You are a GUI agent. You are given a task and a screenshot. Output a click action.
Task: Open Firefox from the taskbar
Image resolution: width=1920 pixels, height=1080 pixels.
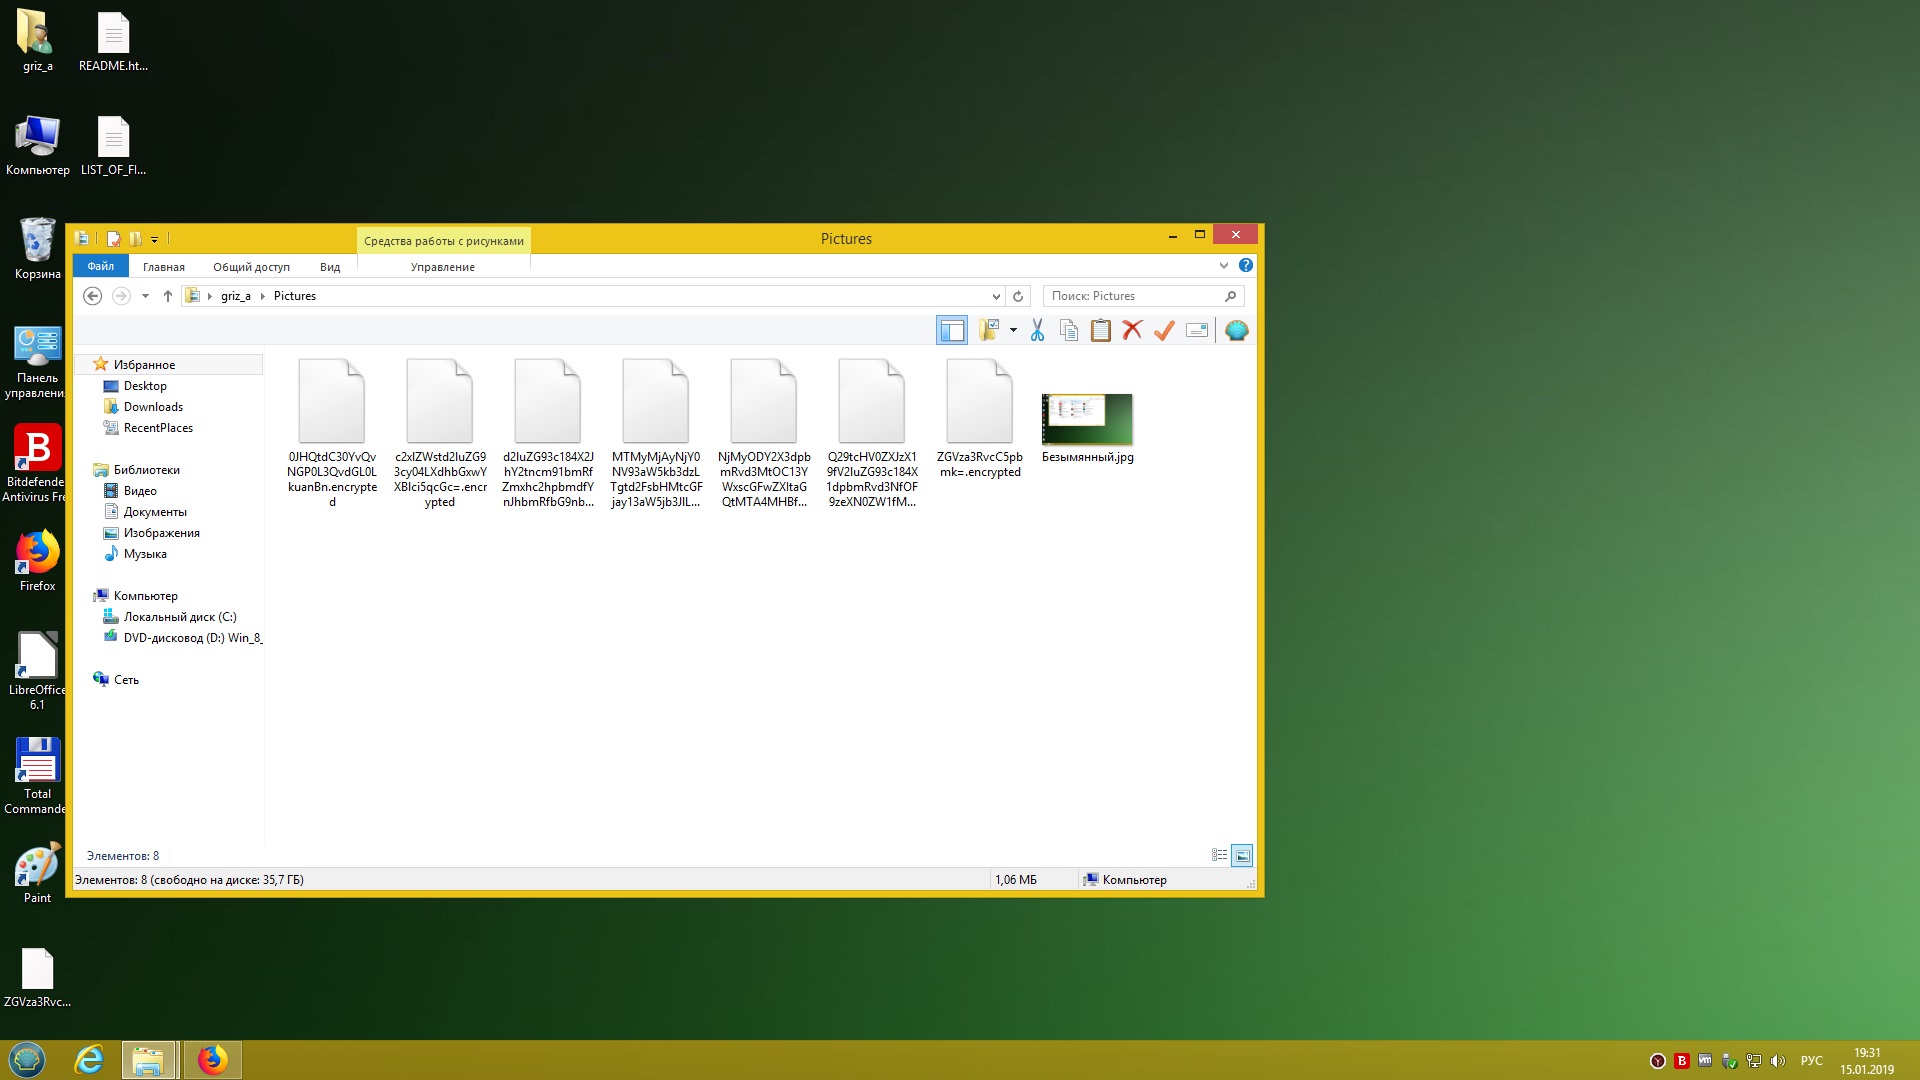click(x=212, y=1060)
